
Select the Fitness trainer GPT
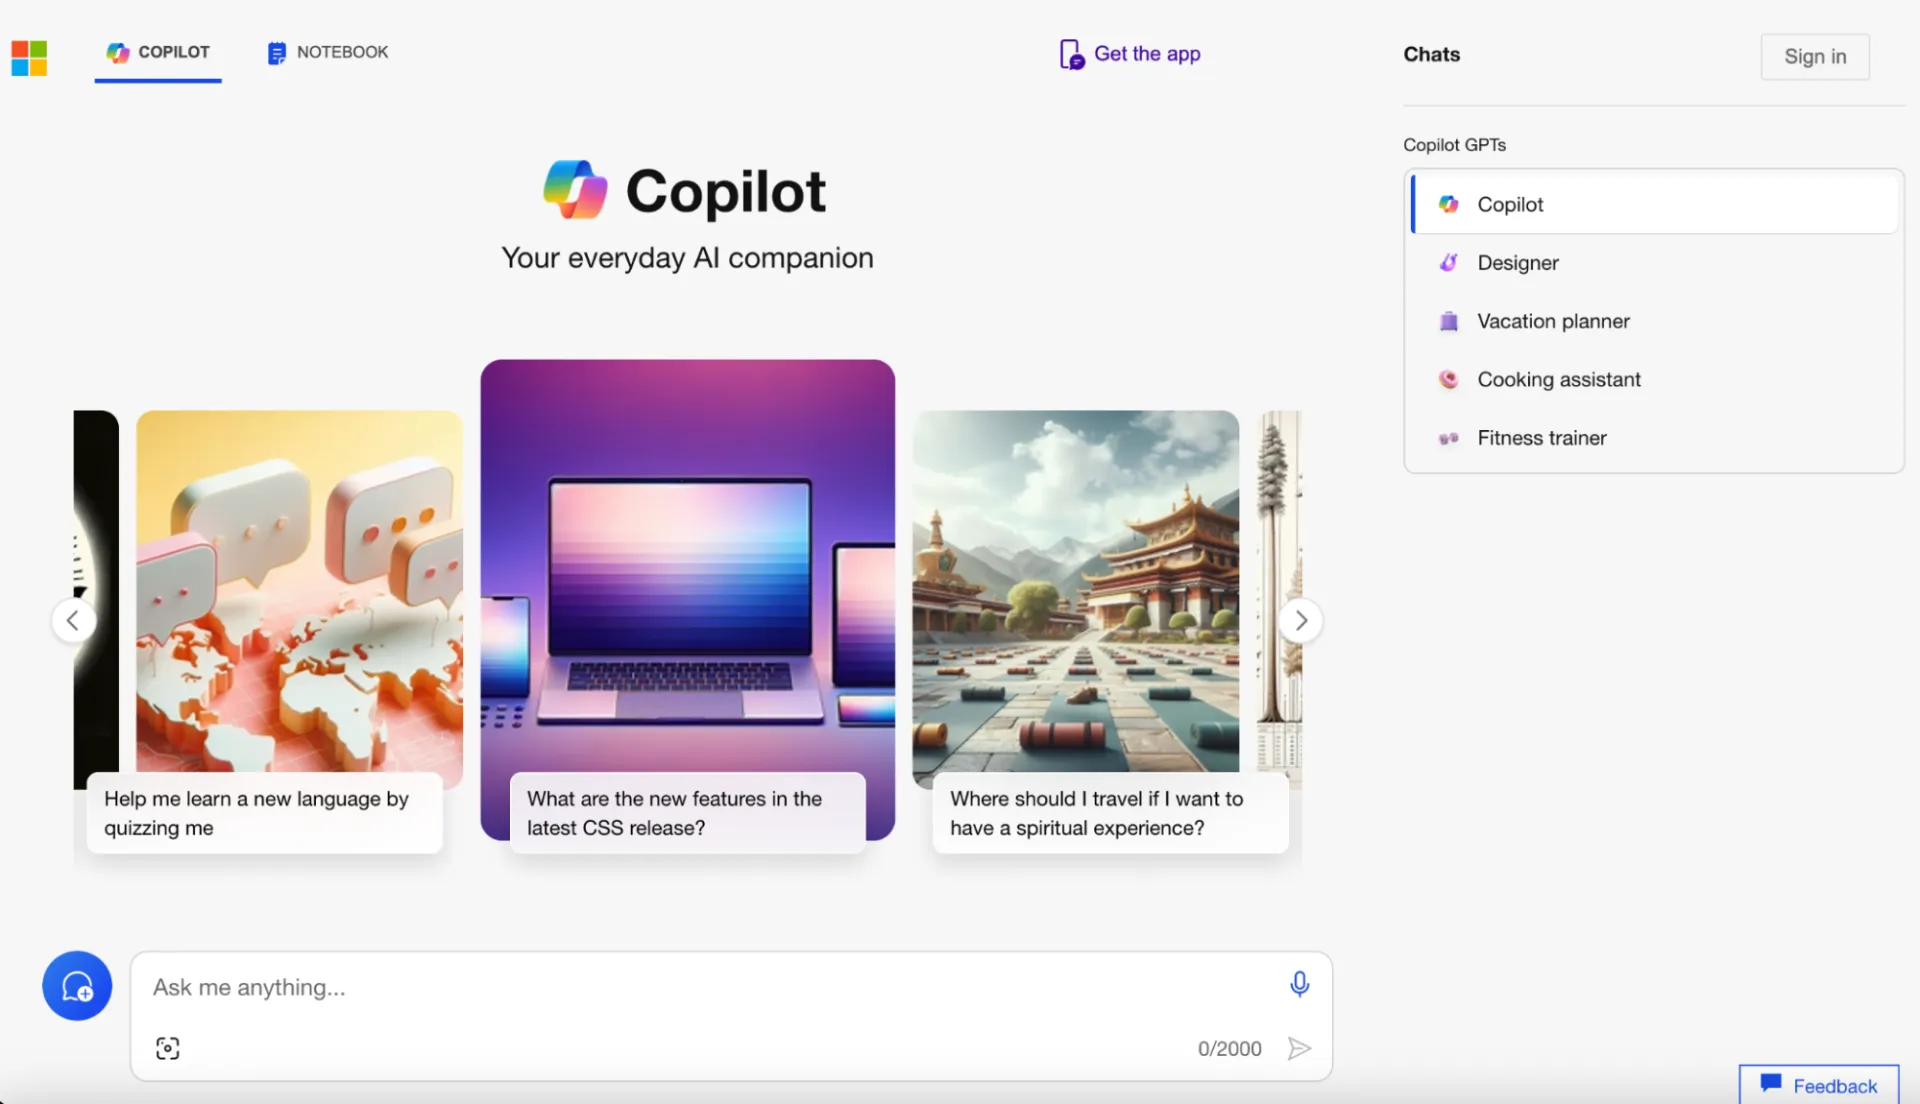(1654, 438)
